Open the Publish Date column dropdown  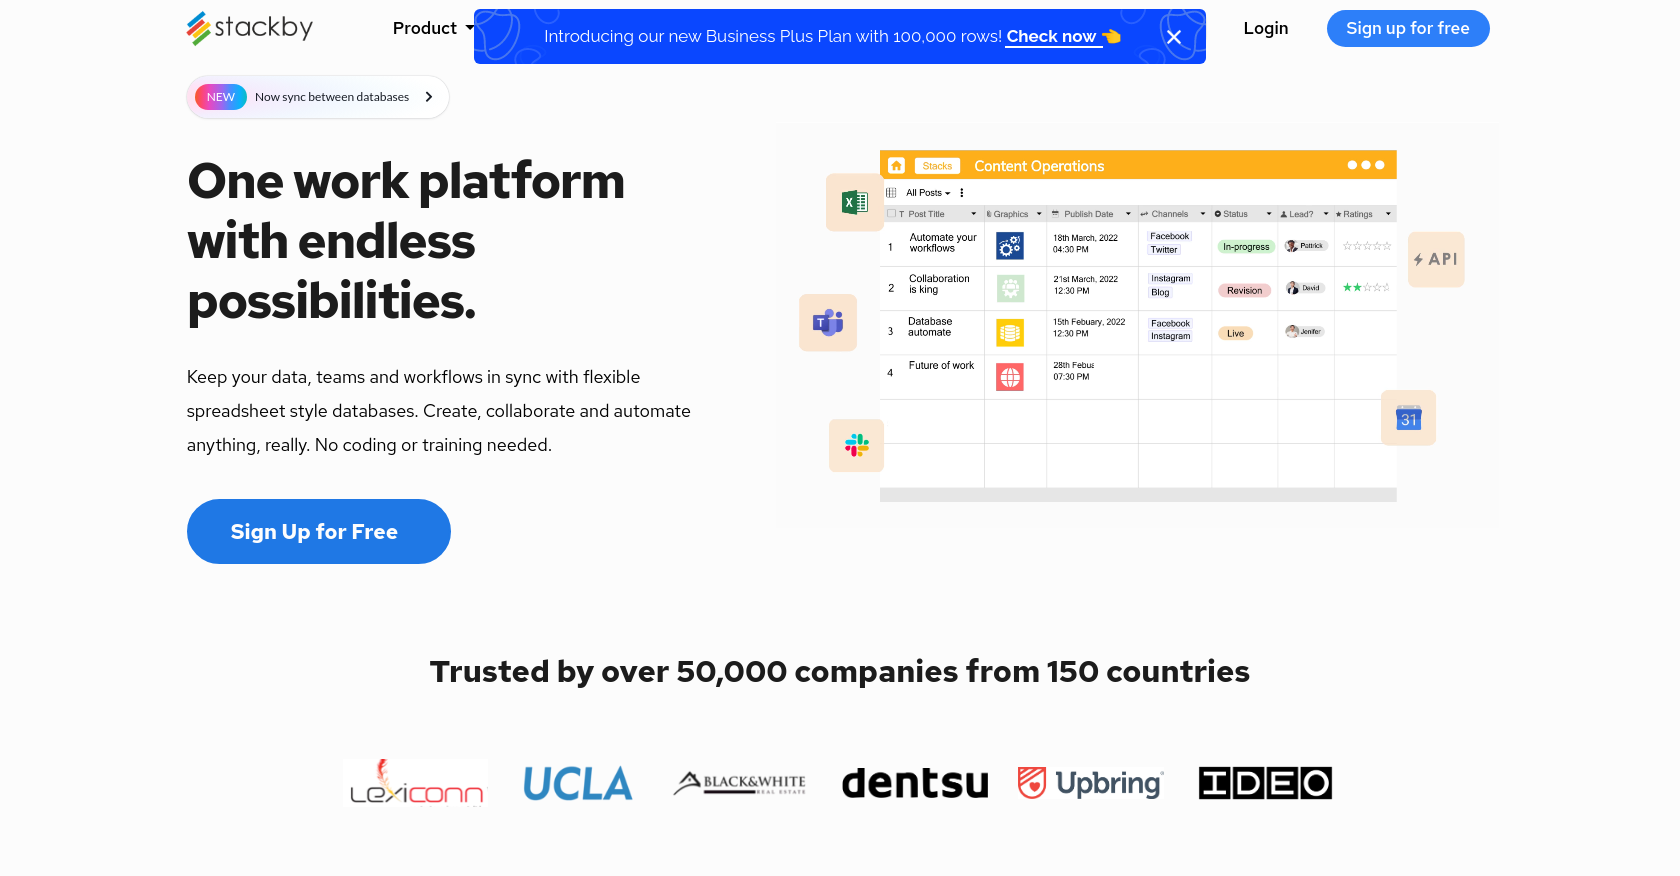(x=1129, y=214)
